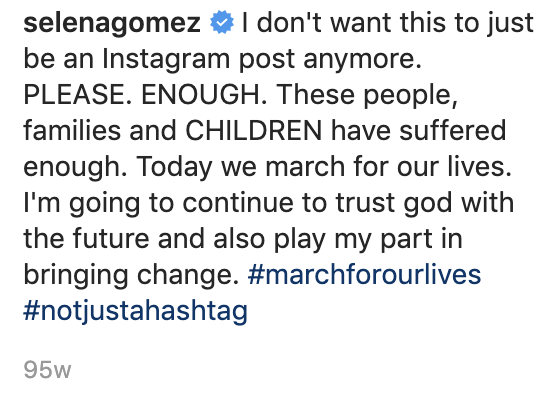
Task: Click the word 'future' in the caption
Action: pos(111,238)
